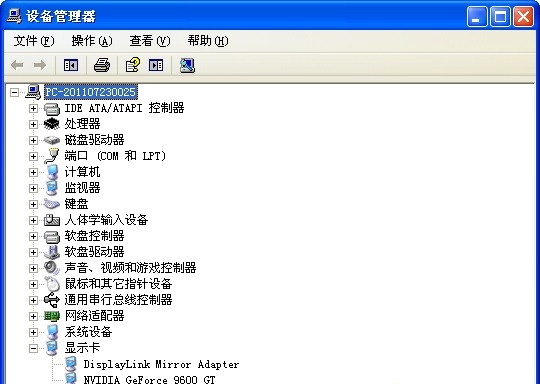Image resolution: width=540 pixels, height=384 pixels.
Task: Click the 系统设备 icon
Action: point(52,332)
